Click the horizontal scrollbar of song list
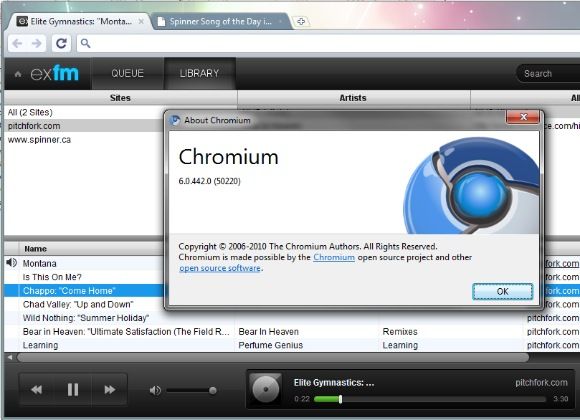The width and height of the screenshot is (580, 420). (273, 357)
